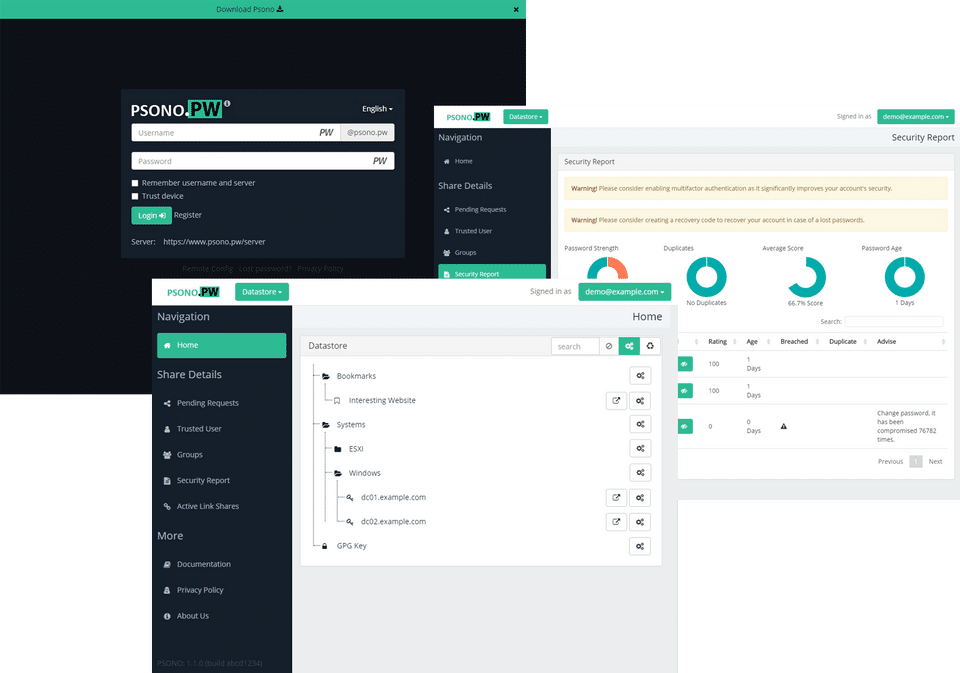
Task: Click the Register link on login form
Action: 187,215
